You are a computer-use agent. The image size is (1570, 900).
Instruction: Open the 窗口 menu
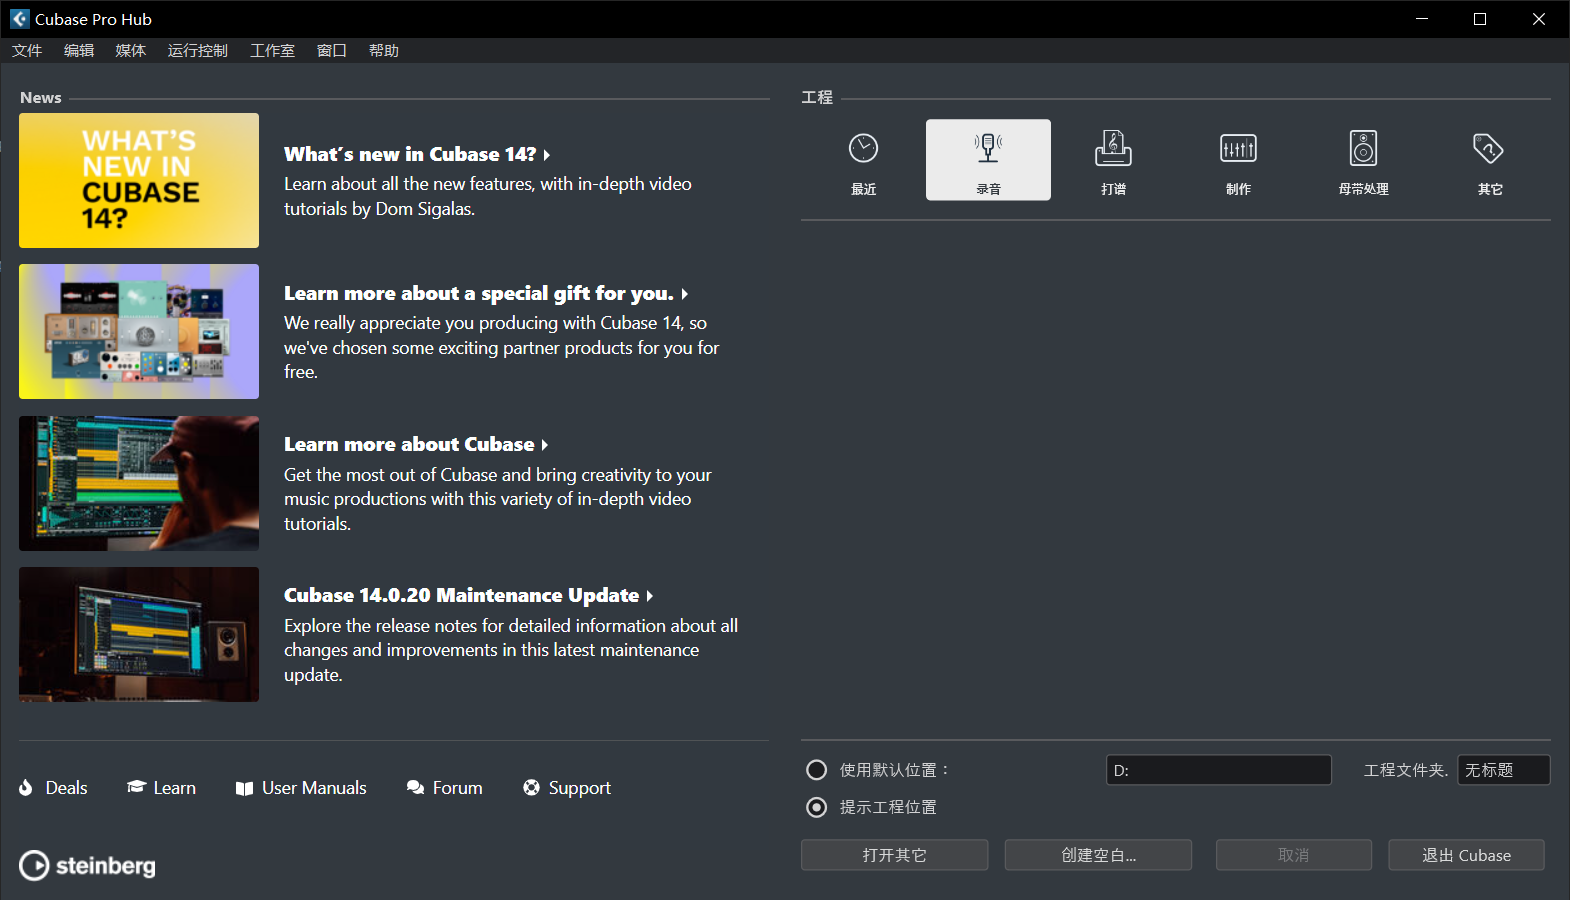click(332, 51)
